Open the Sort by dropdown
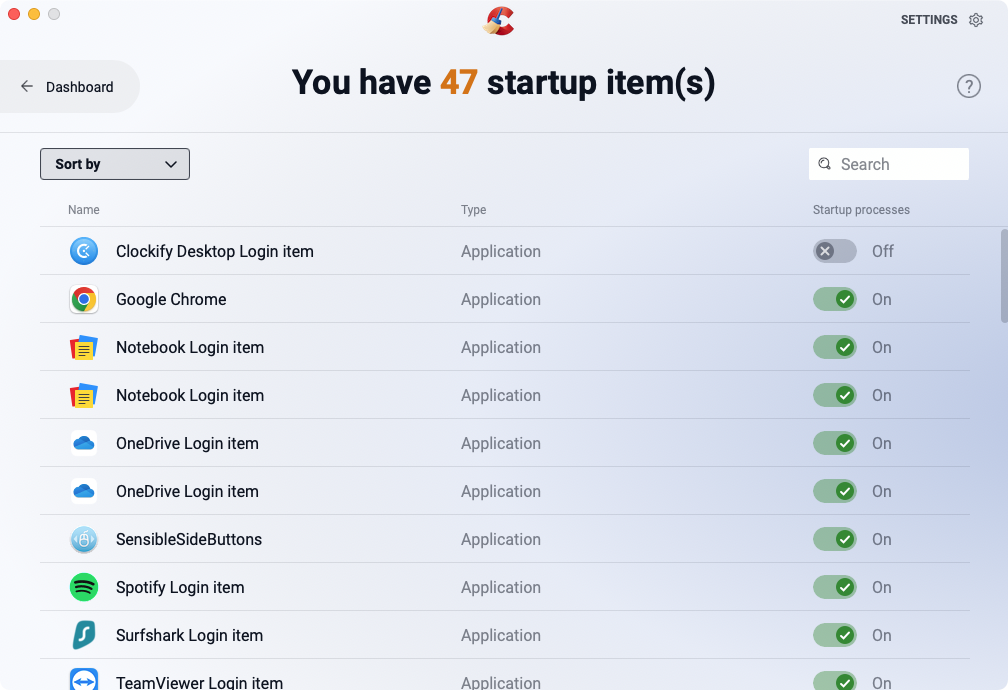This screenshot has width=1008, height=690. click(115, 164)
